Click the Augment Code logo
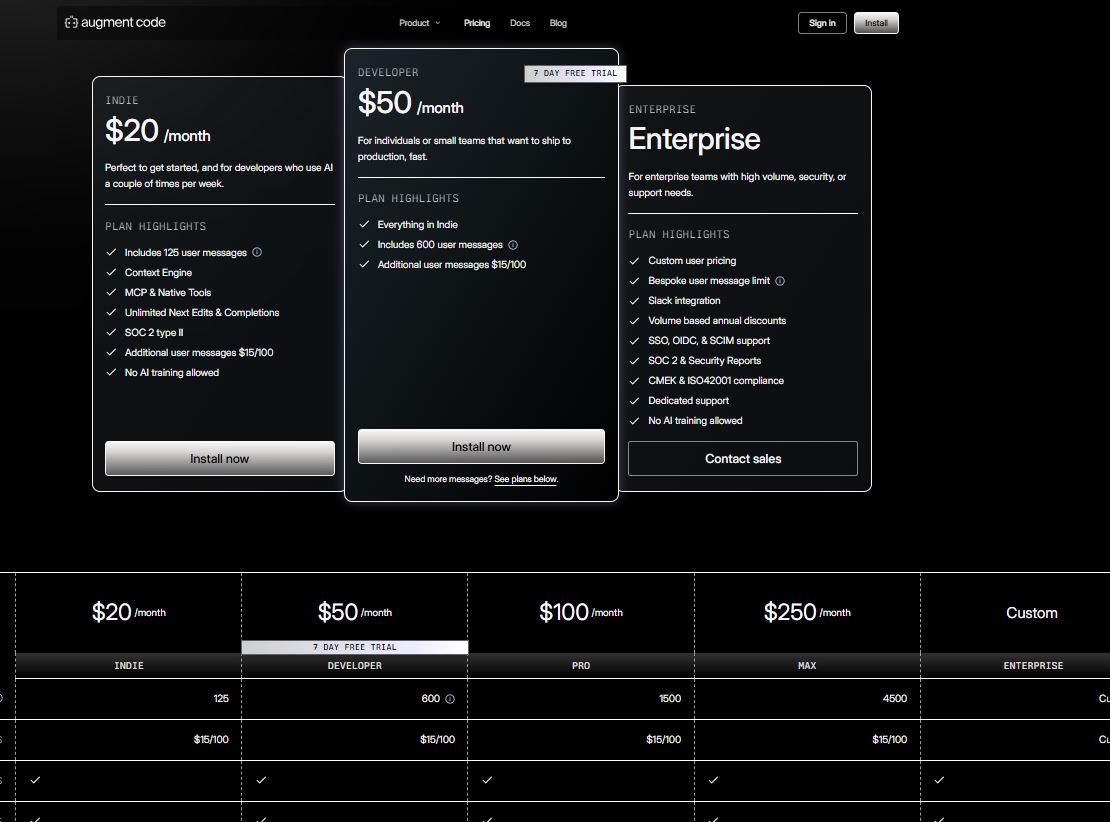Screen dimensions: 1110x822 [115, 22]
